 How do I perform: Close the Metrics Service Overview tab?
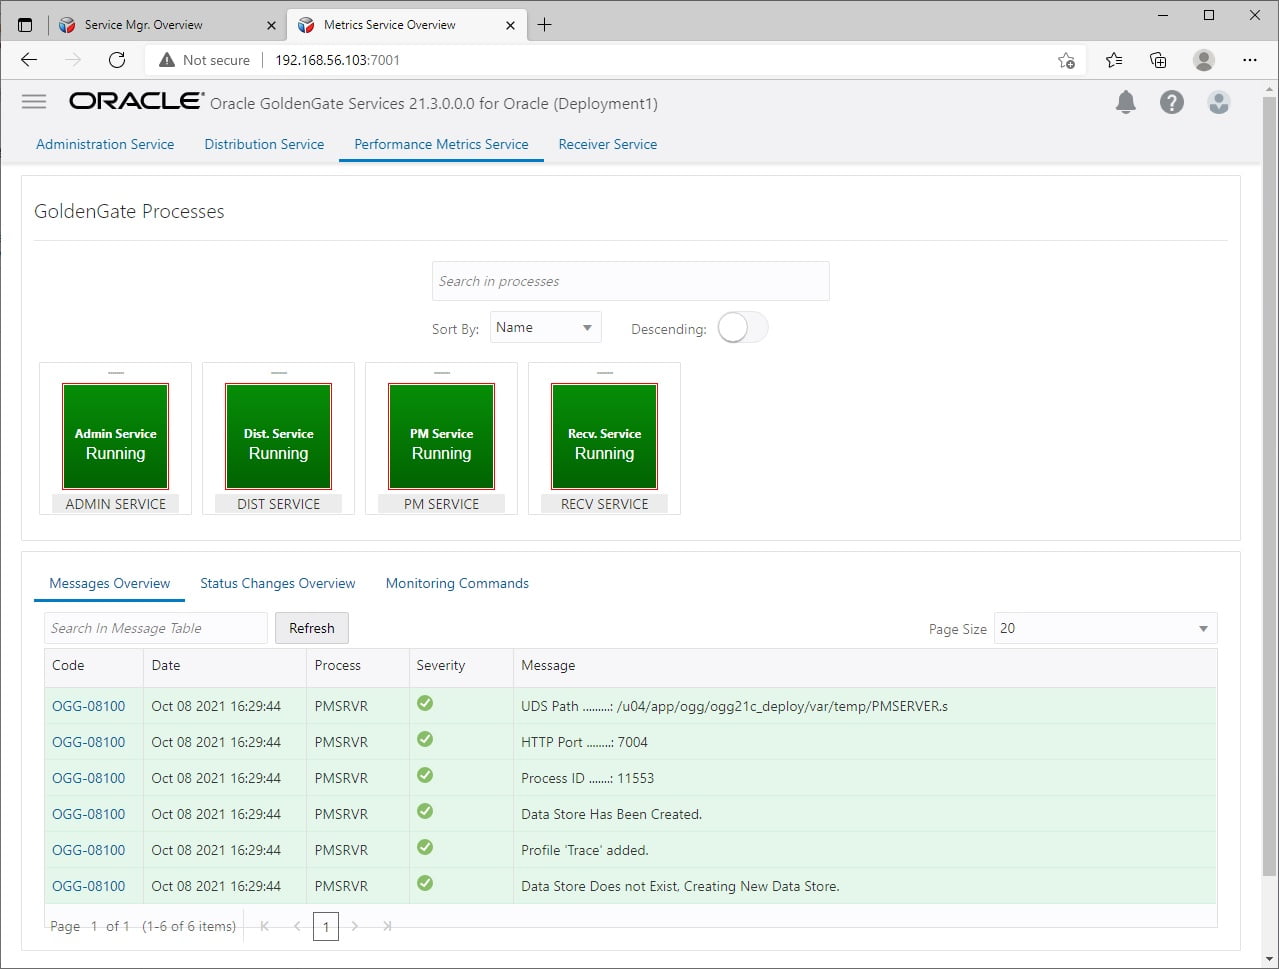(x=511, y=25)
